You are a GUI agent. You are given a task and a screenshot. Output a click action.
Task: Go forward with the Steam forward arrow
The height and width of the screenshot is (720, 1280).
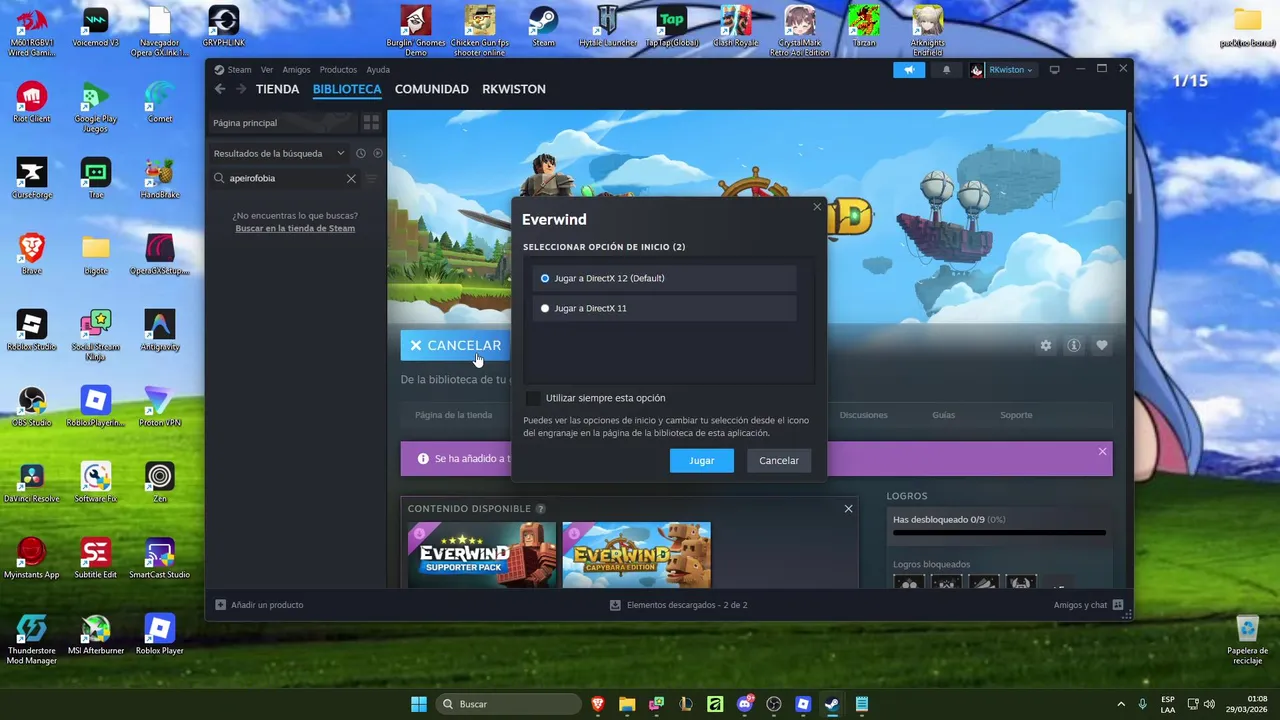pos(240,89)
